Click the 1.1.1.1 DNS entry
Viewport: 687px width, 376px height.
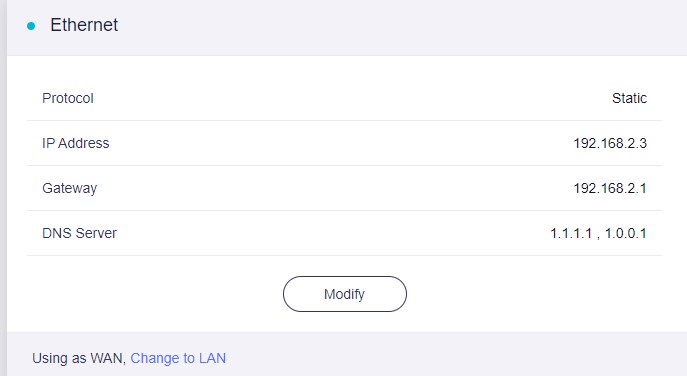571,233
